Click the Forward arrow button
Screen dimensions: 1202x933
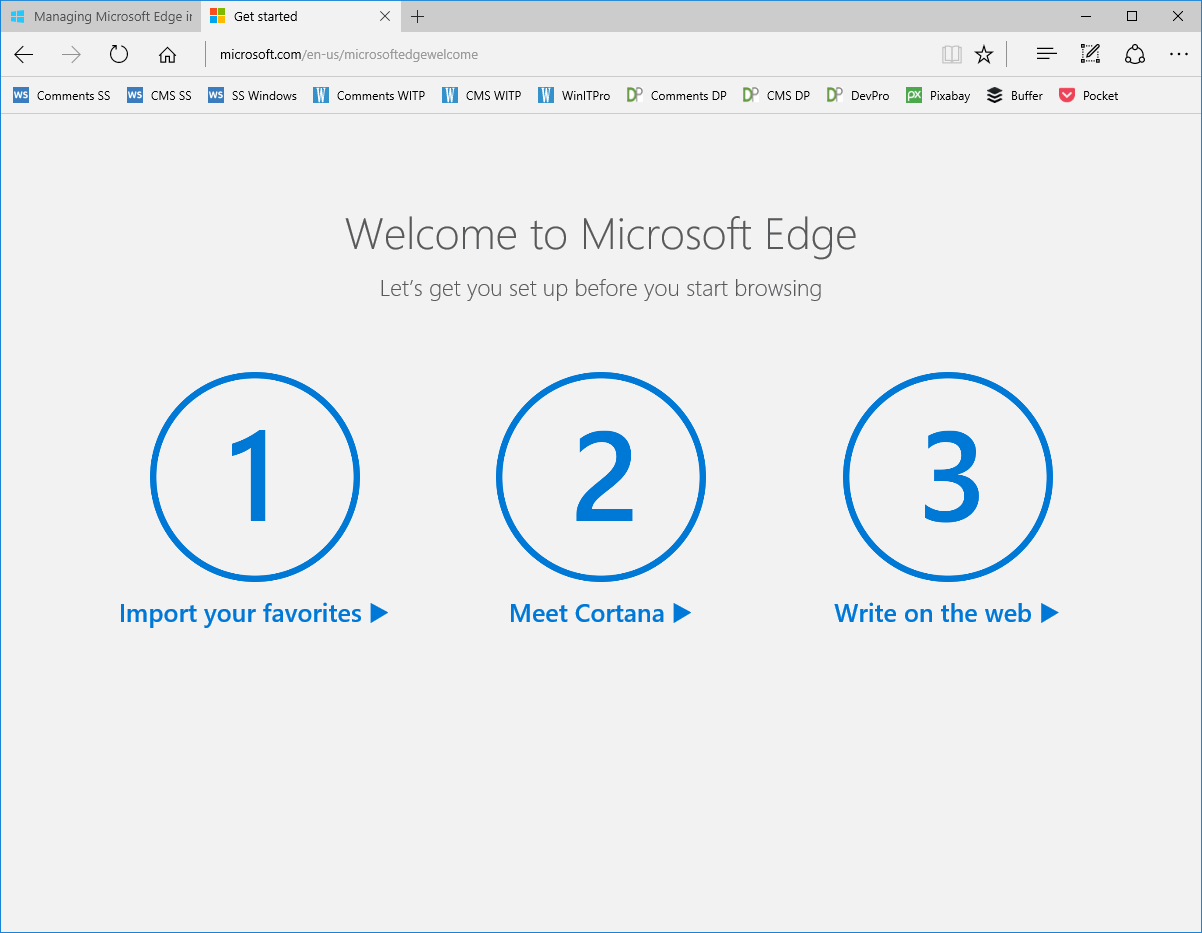pyautogui.click(x=71, y=55)
